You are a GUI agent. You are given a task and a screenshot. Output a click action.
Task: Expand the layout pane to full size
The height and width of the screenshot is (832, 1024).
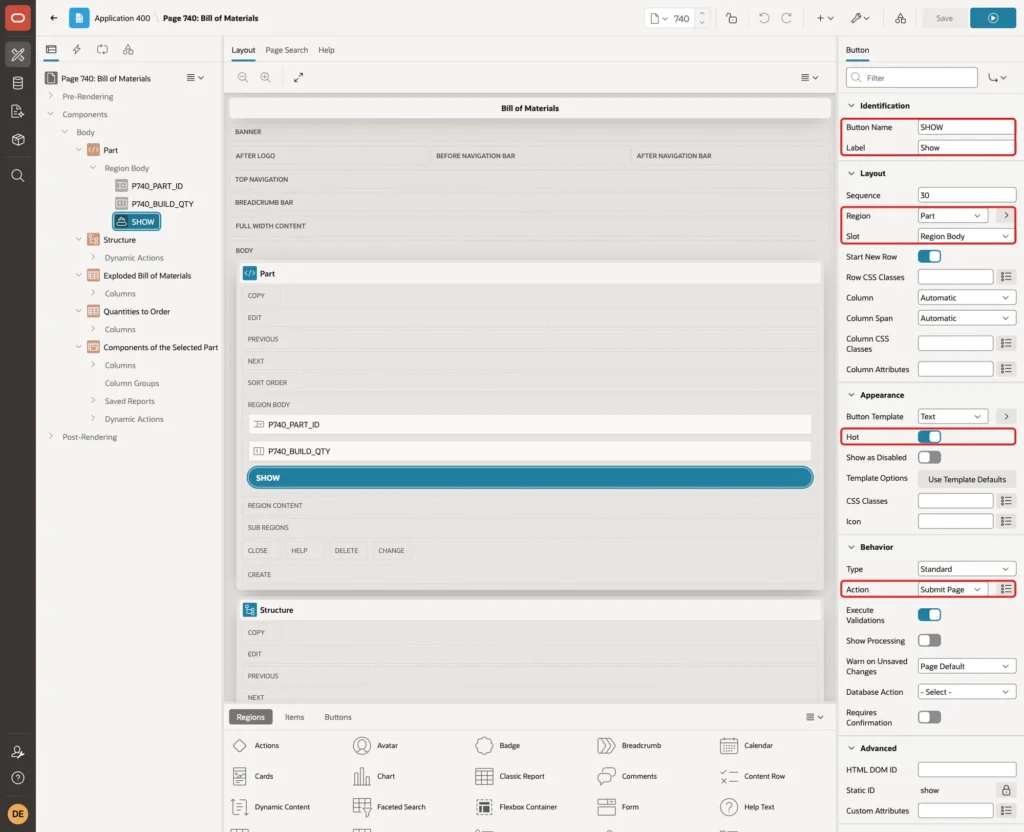pyautogui.click(x=298, y=77)
